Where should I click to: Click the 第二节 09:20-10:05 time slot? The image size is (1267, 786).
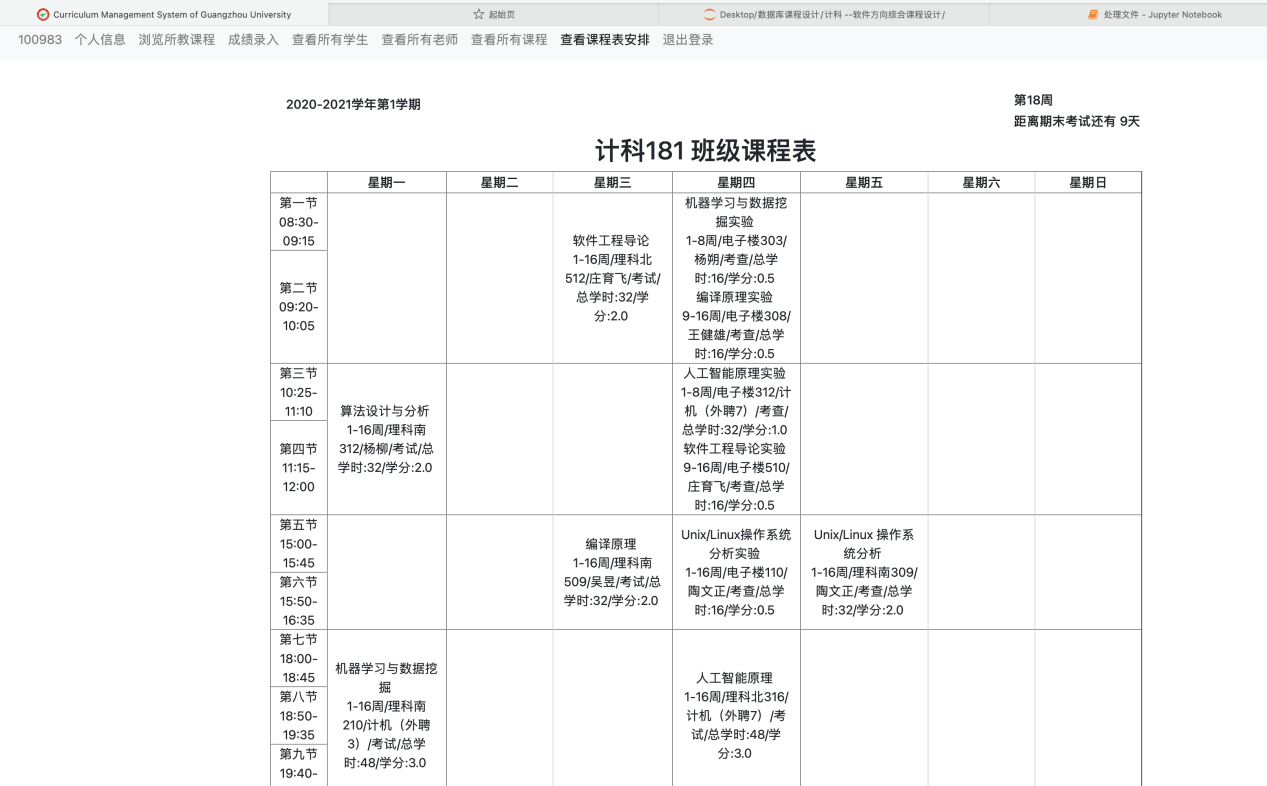point(298,307)
